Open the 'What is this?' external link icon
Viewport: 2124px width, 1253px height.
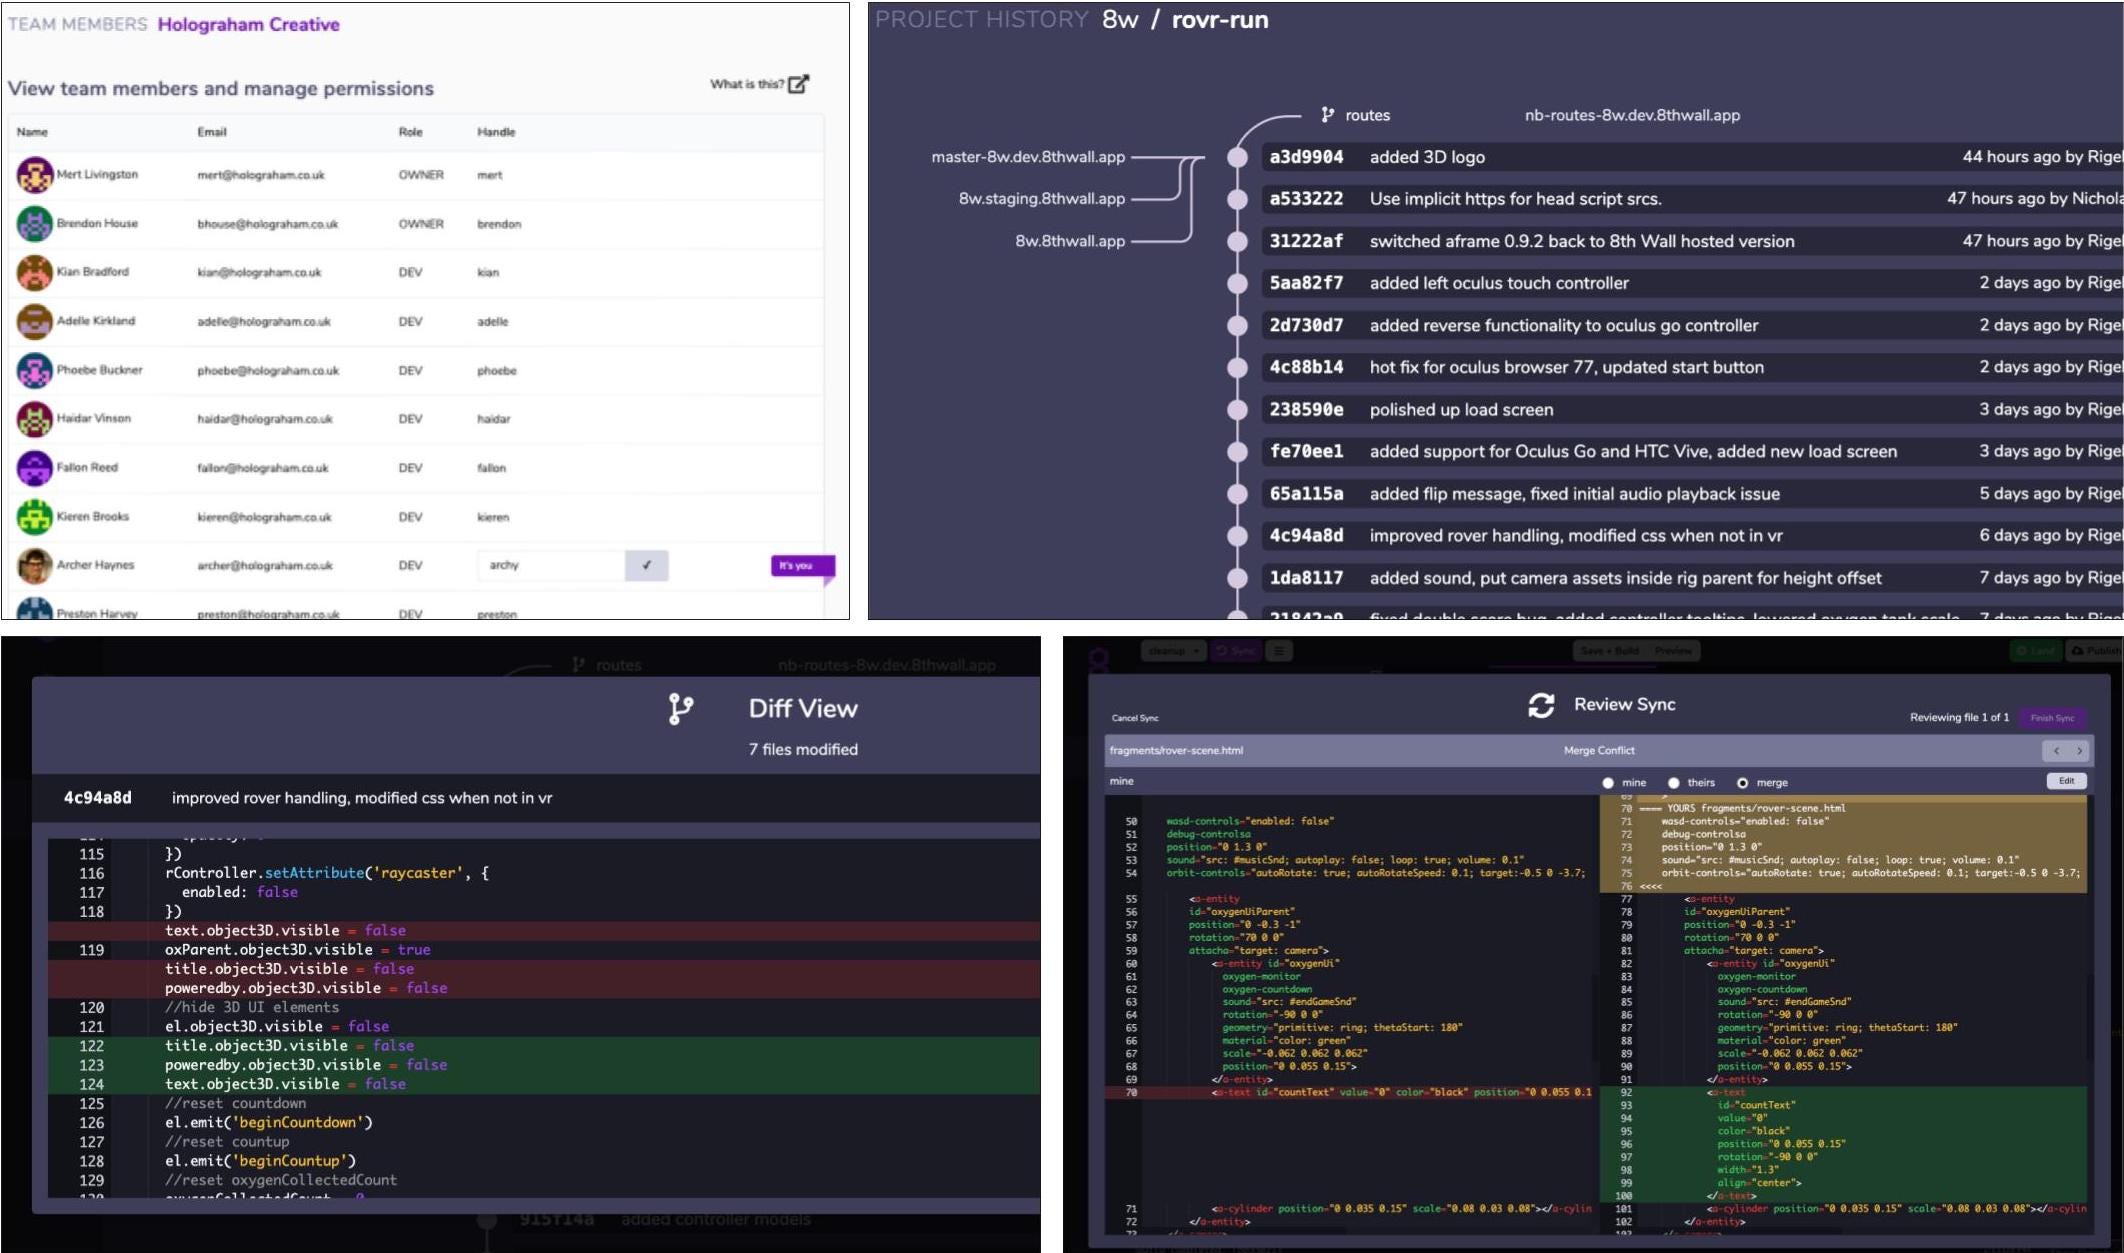tap(798, 84)
